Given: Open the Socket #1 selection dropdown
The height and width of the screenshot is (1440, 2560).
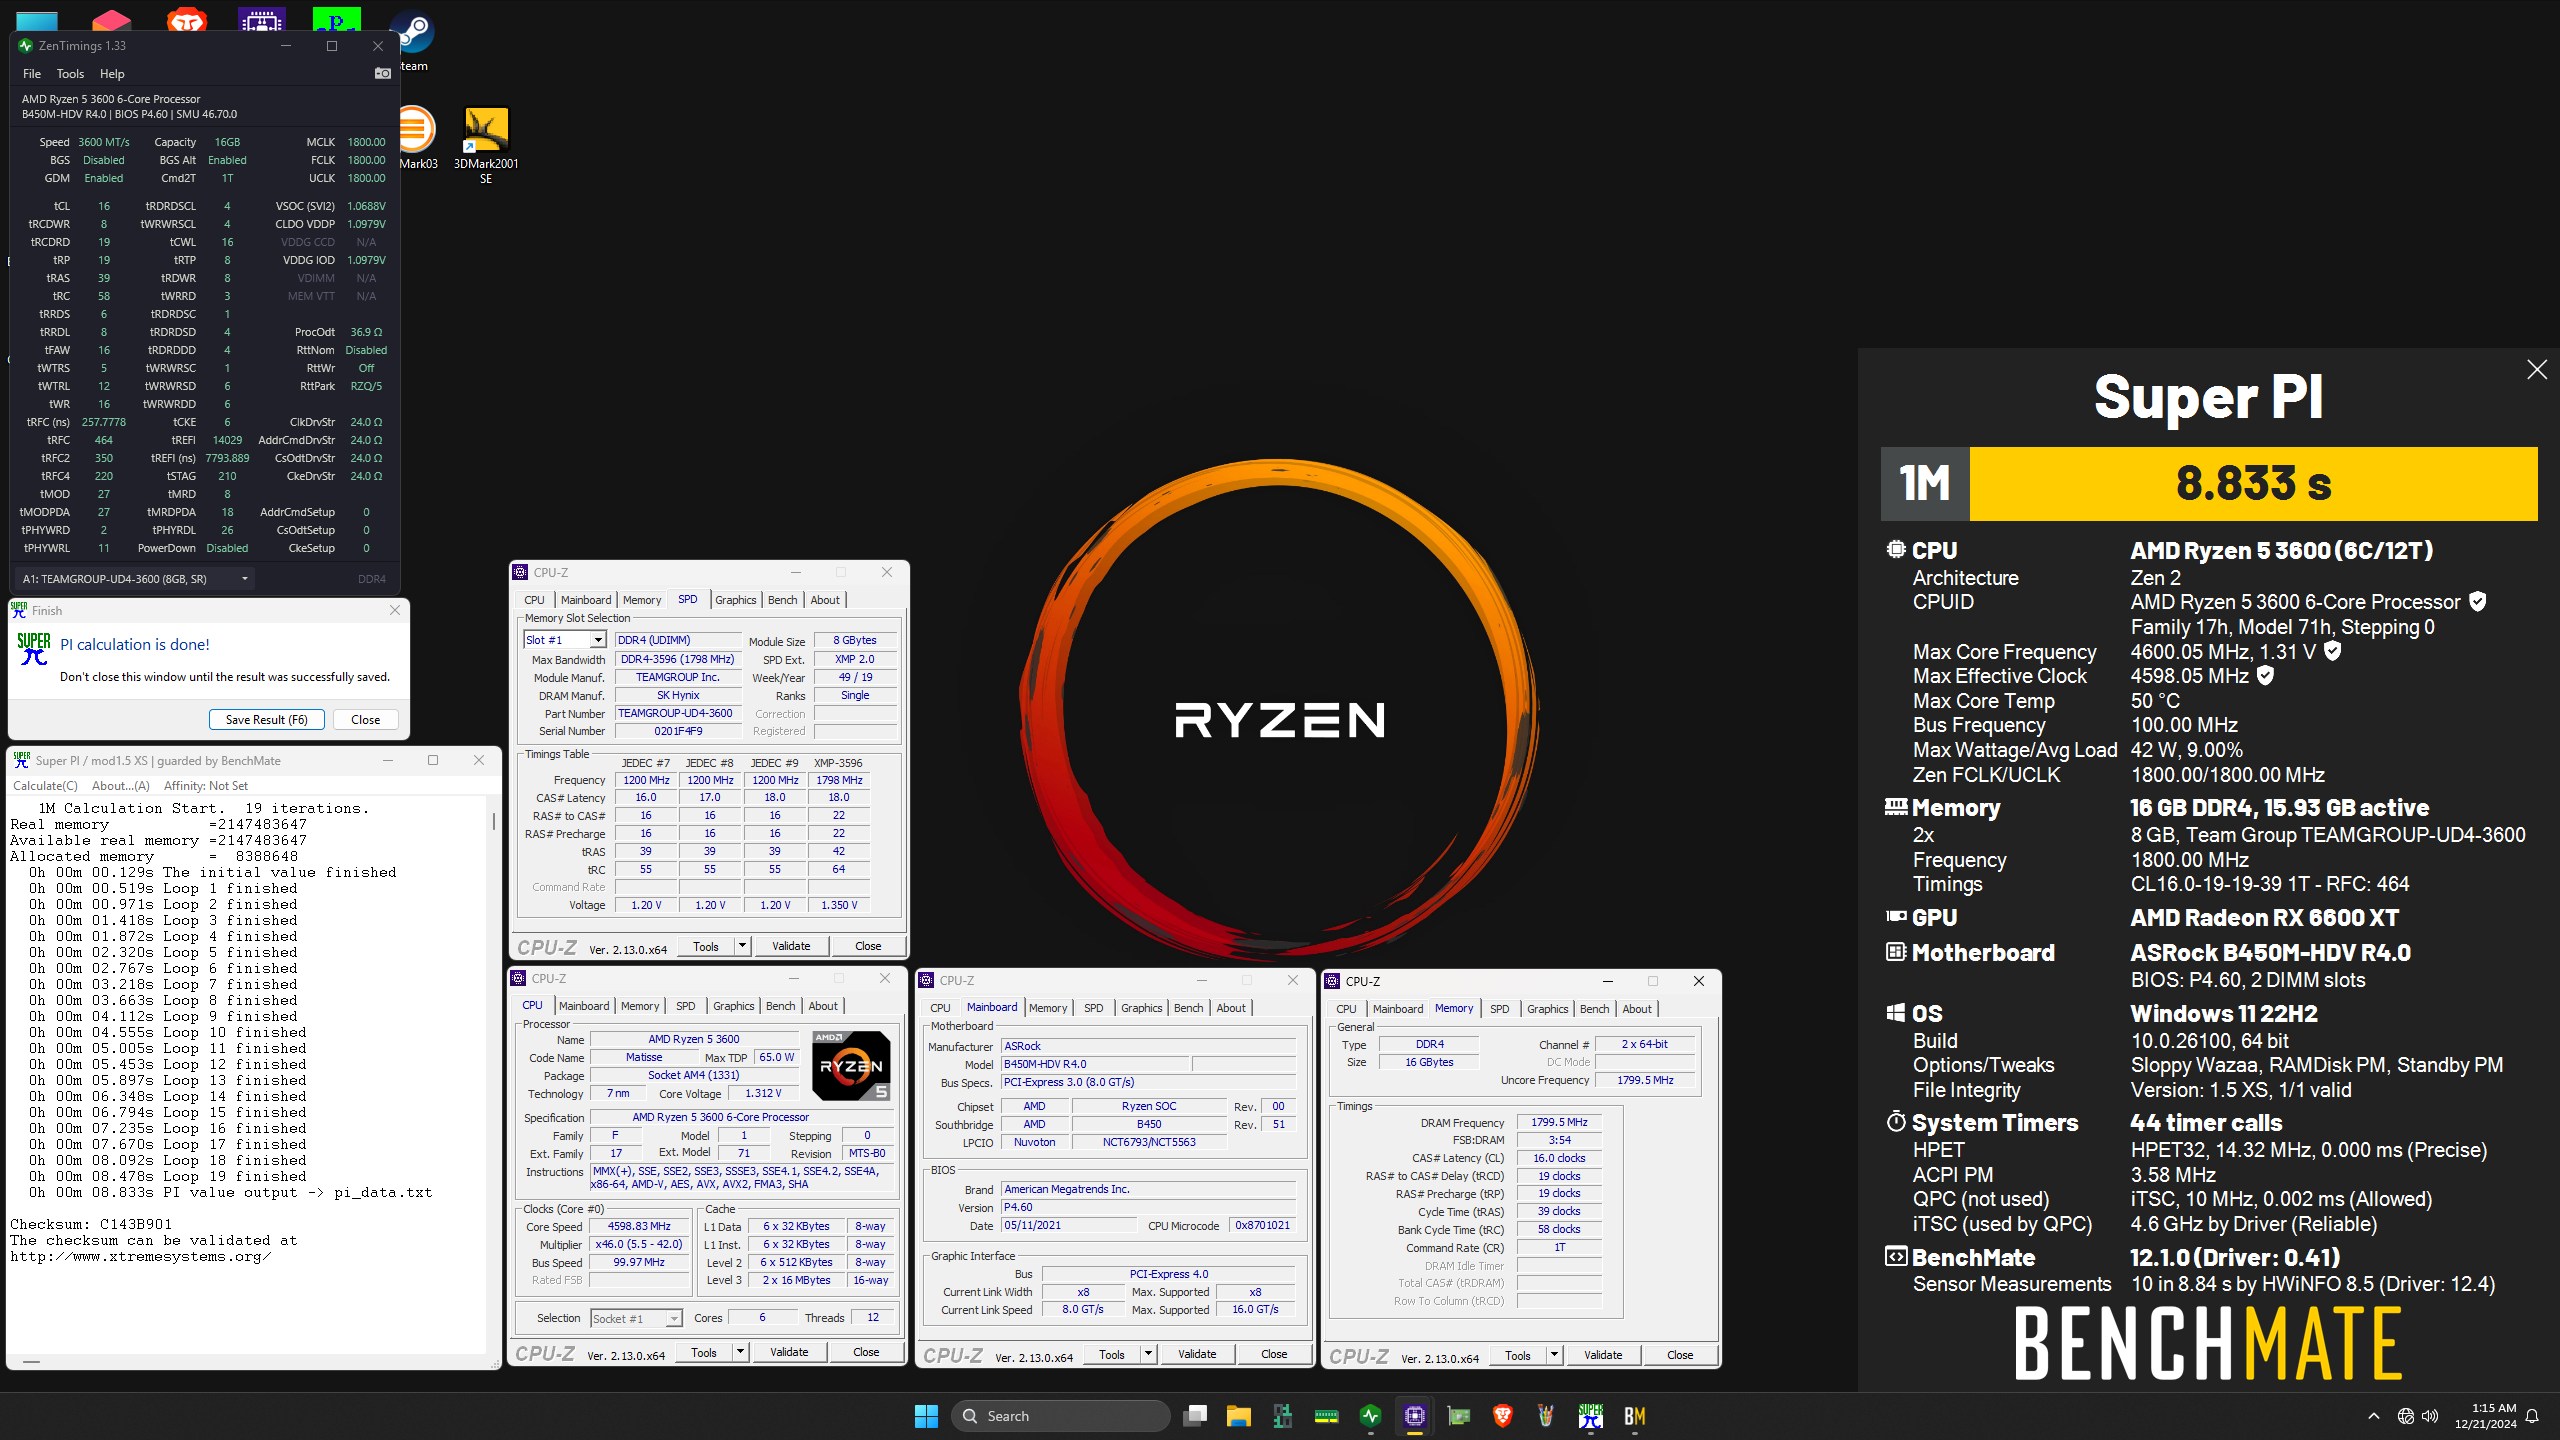Looking at the screenshot, I should (636, 1319).
